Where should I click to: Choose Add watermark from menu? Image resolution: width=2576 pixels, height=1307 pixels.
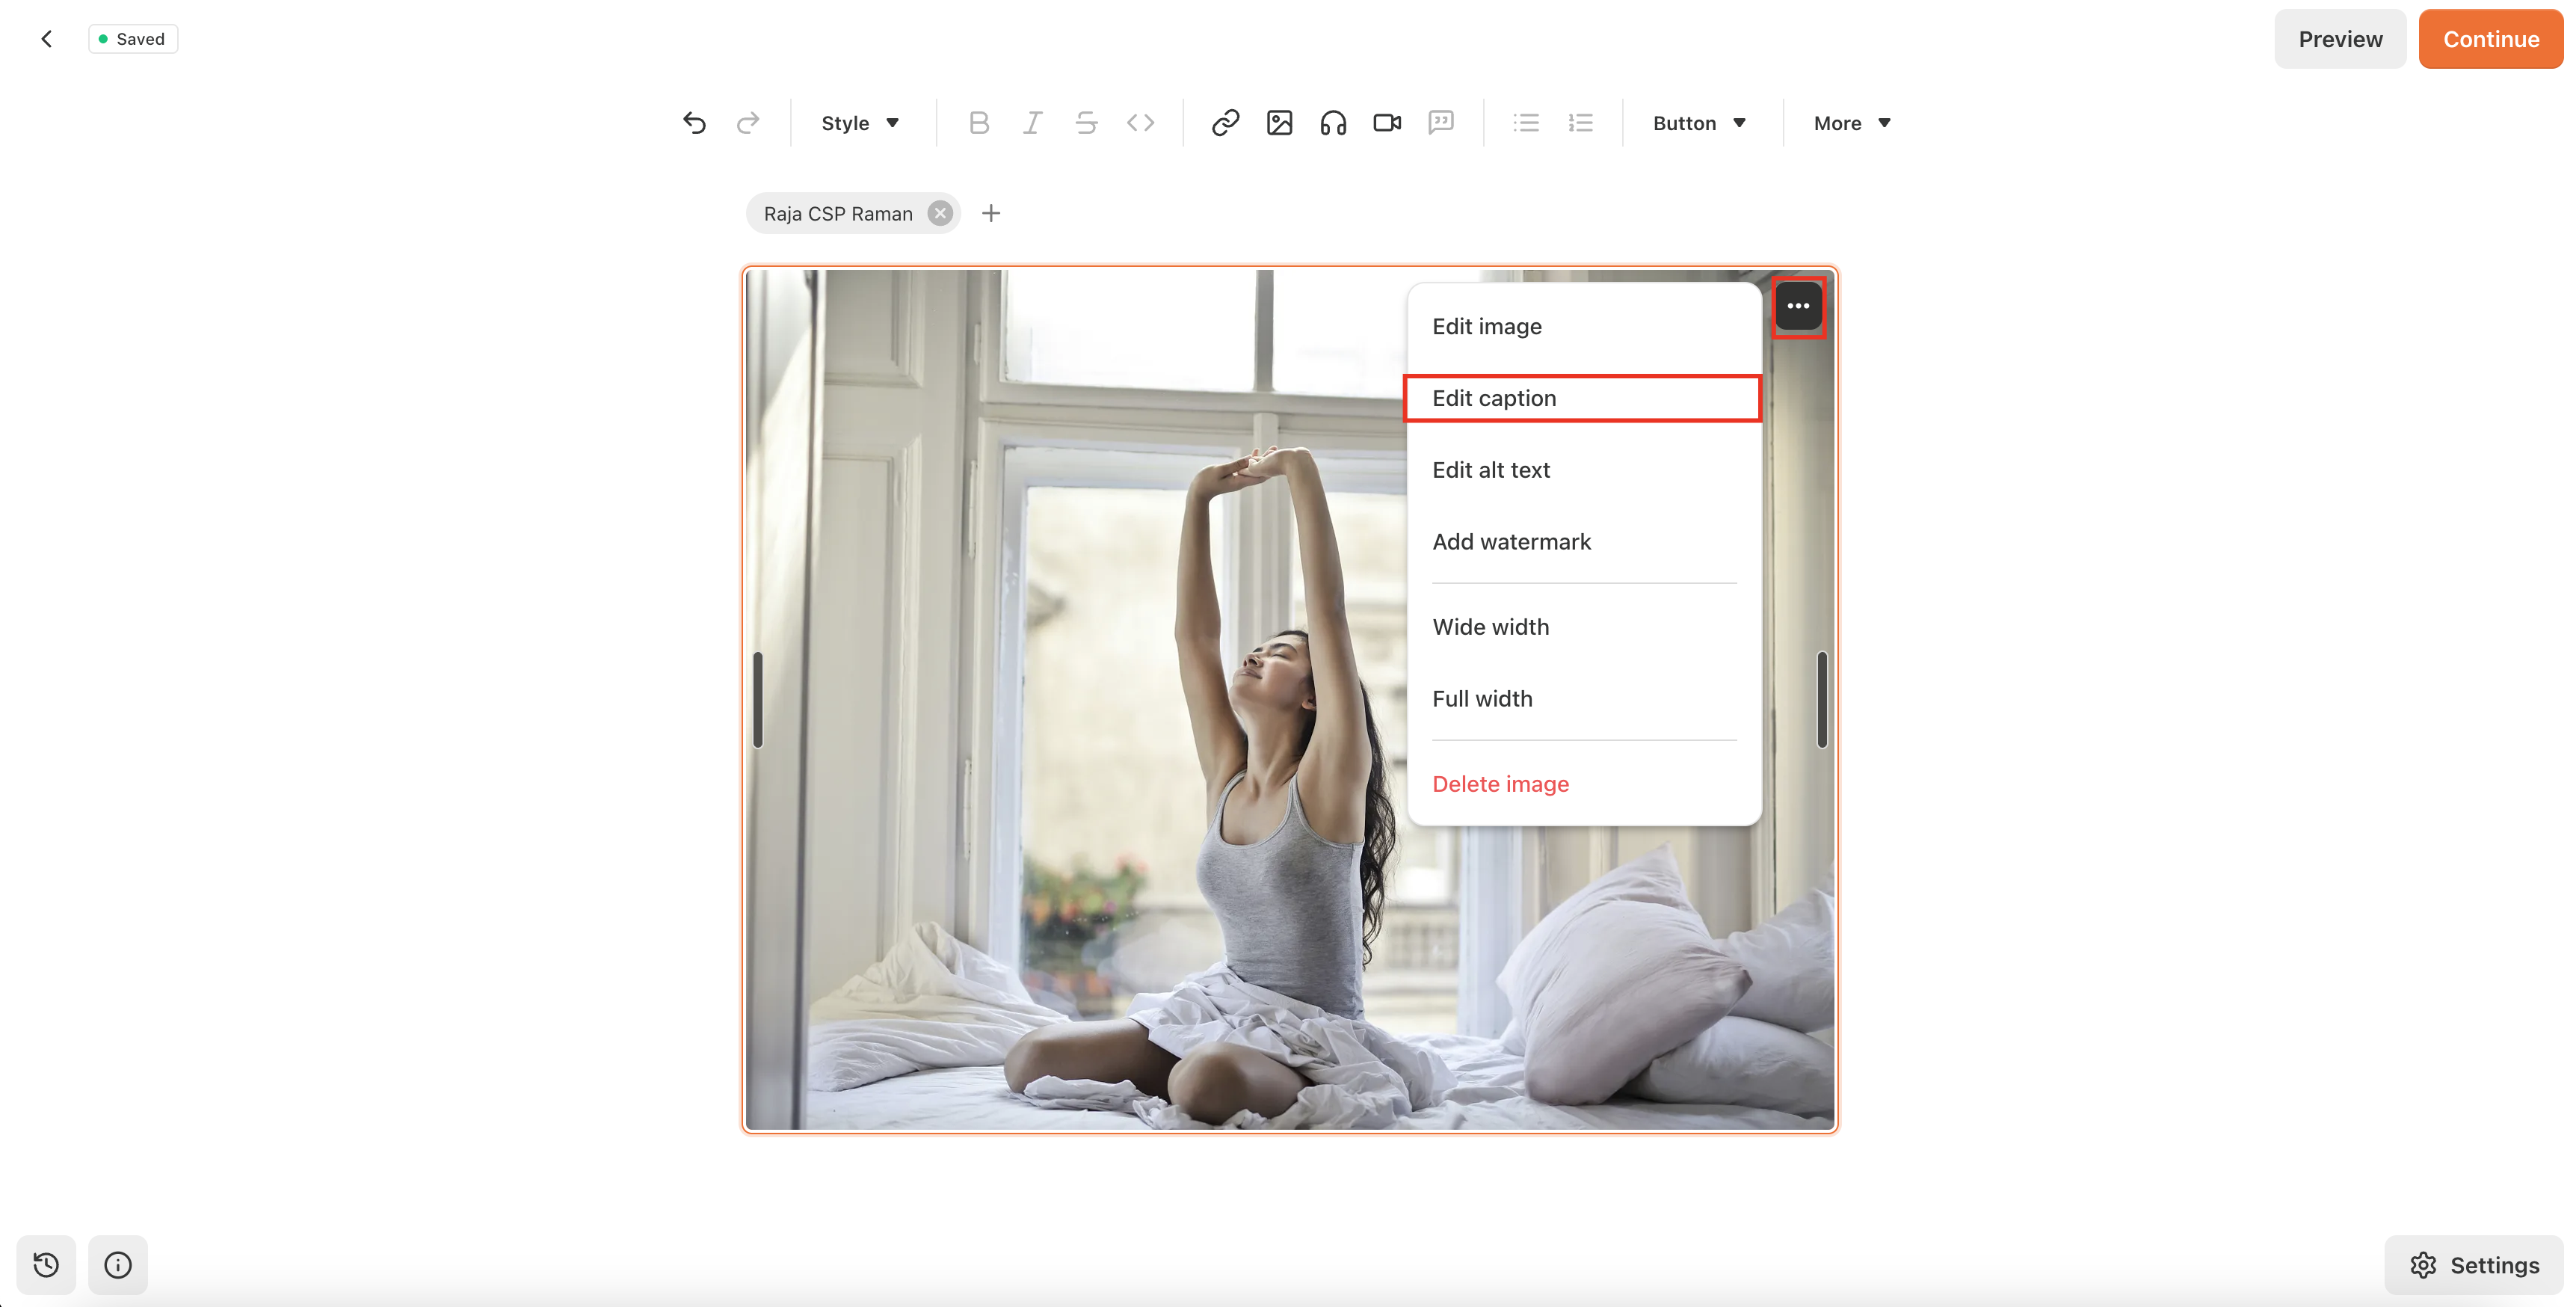point(1511,542)
